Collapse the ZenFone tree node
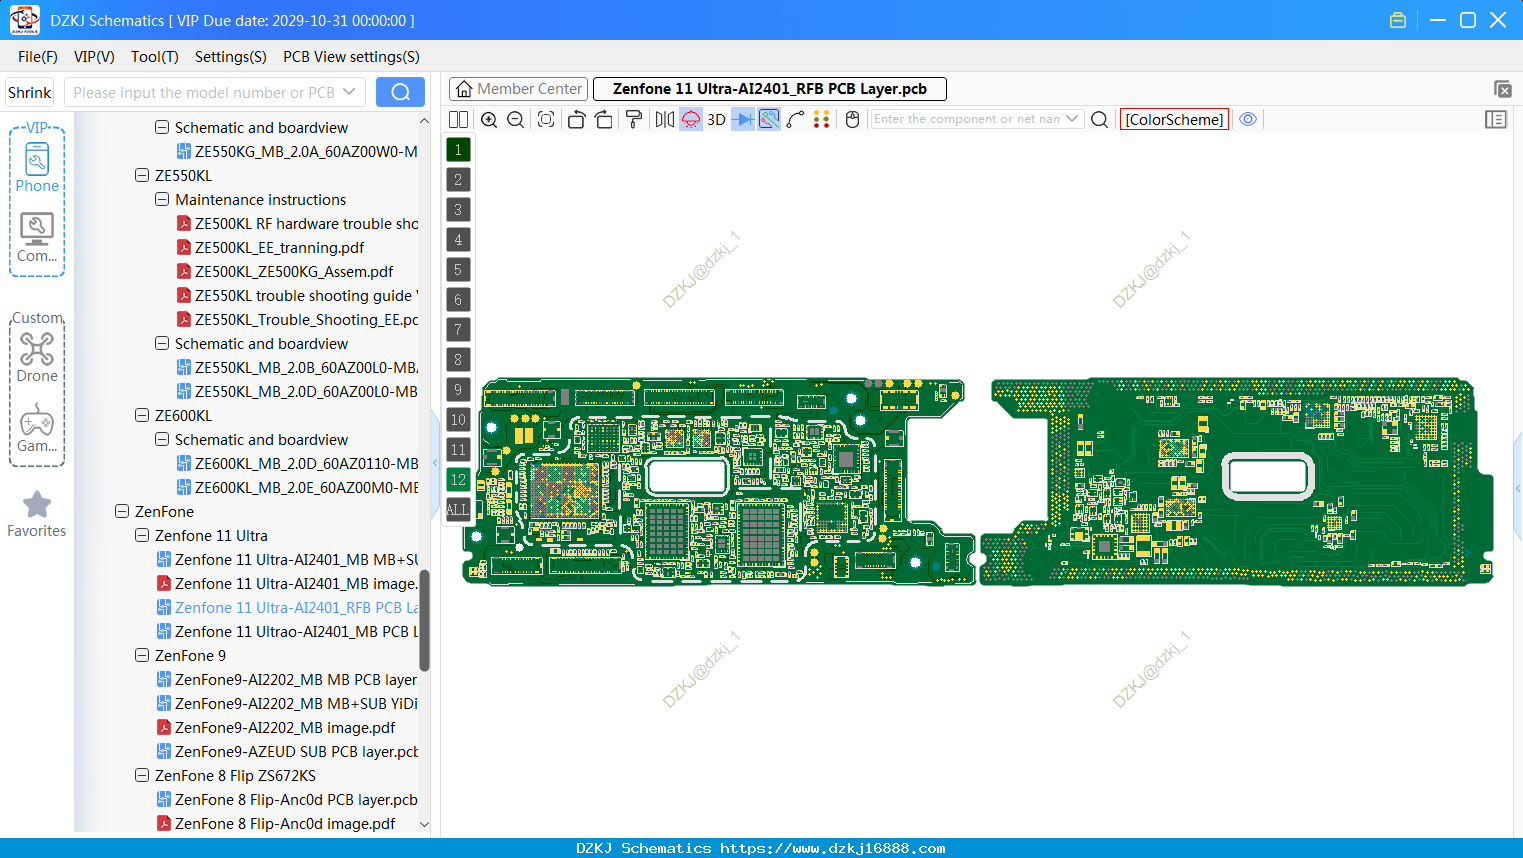The height and width of the screenshot is (858, 1523). (122, 511)
